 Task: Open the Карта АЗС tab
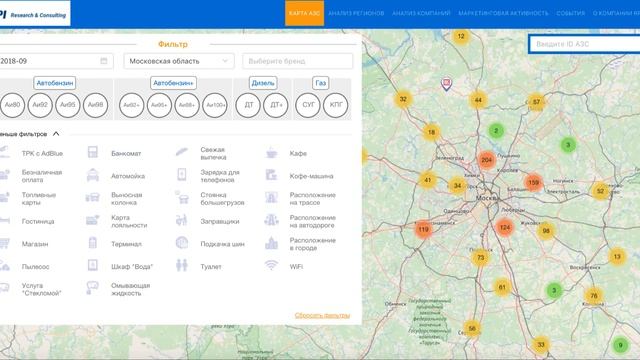click(304, 13)
